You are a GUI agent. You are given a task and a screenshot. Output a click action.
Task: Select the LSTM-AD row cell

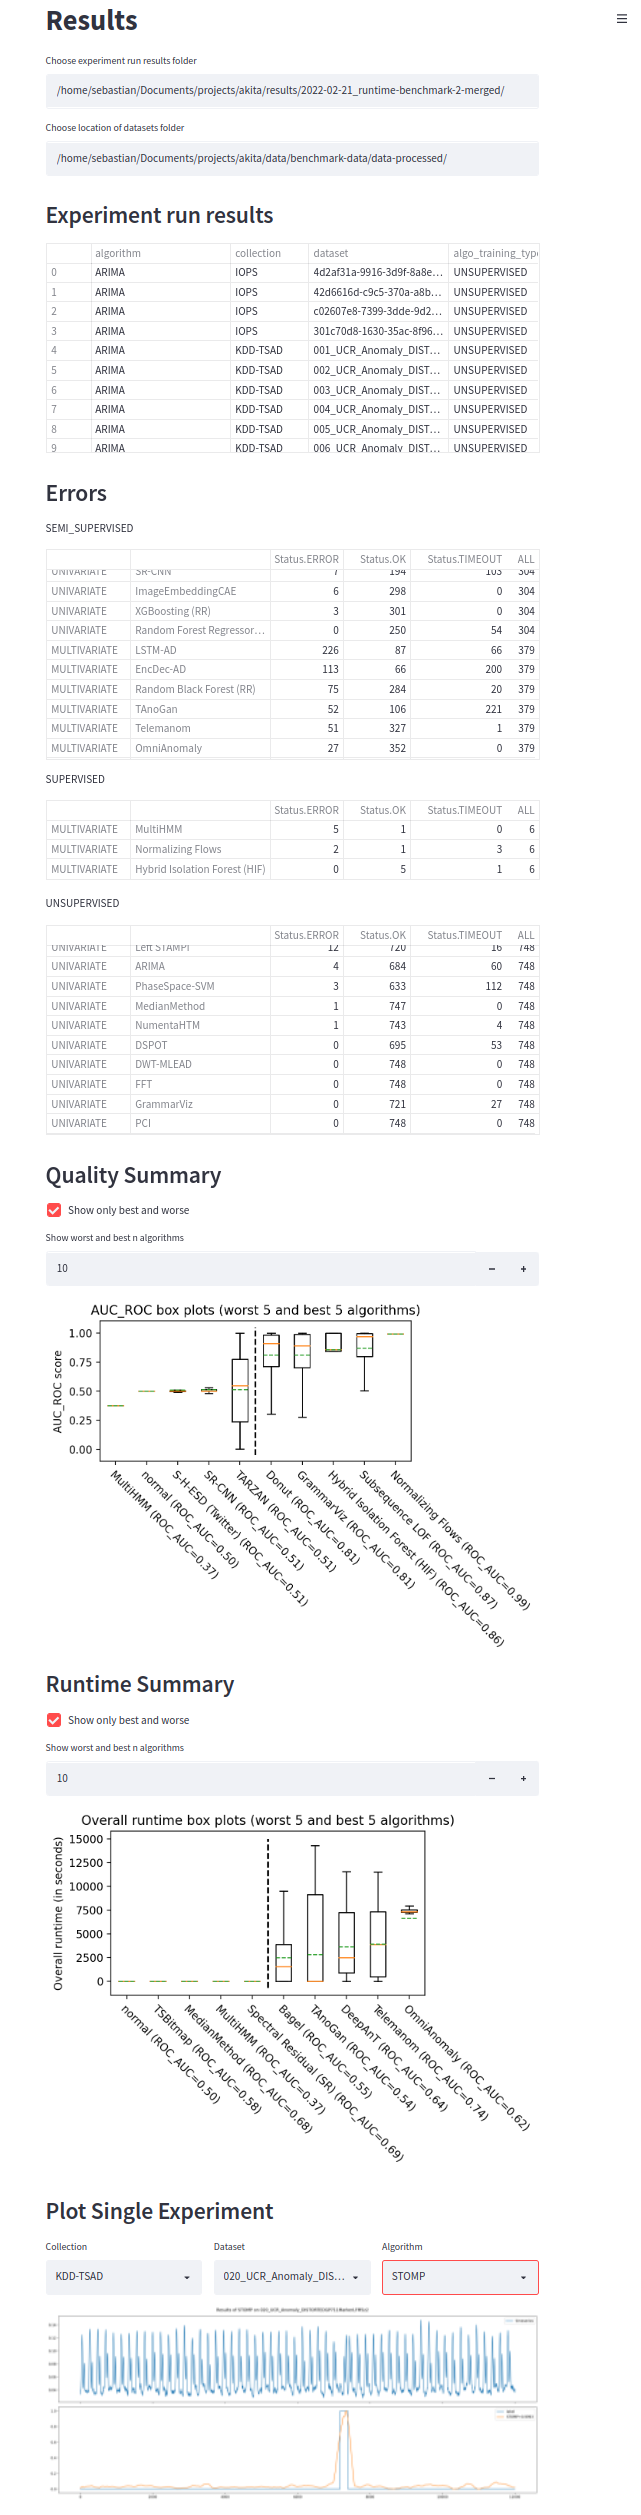[200, 651]
